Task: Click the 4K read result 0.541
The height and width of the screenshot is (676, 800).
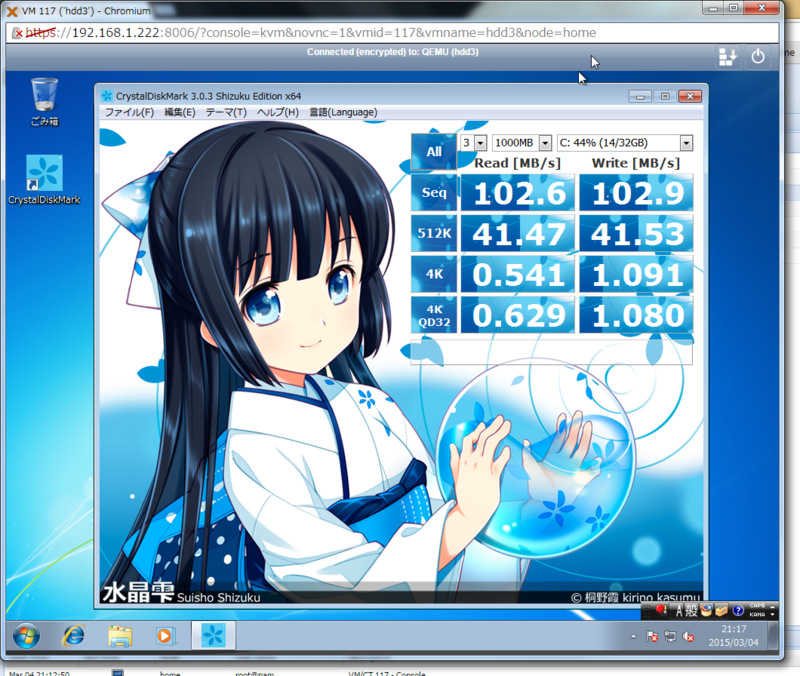Action: (x=518, y=274)
